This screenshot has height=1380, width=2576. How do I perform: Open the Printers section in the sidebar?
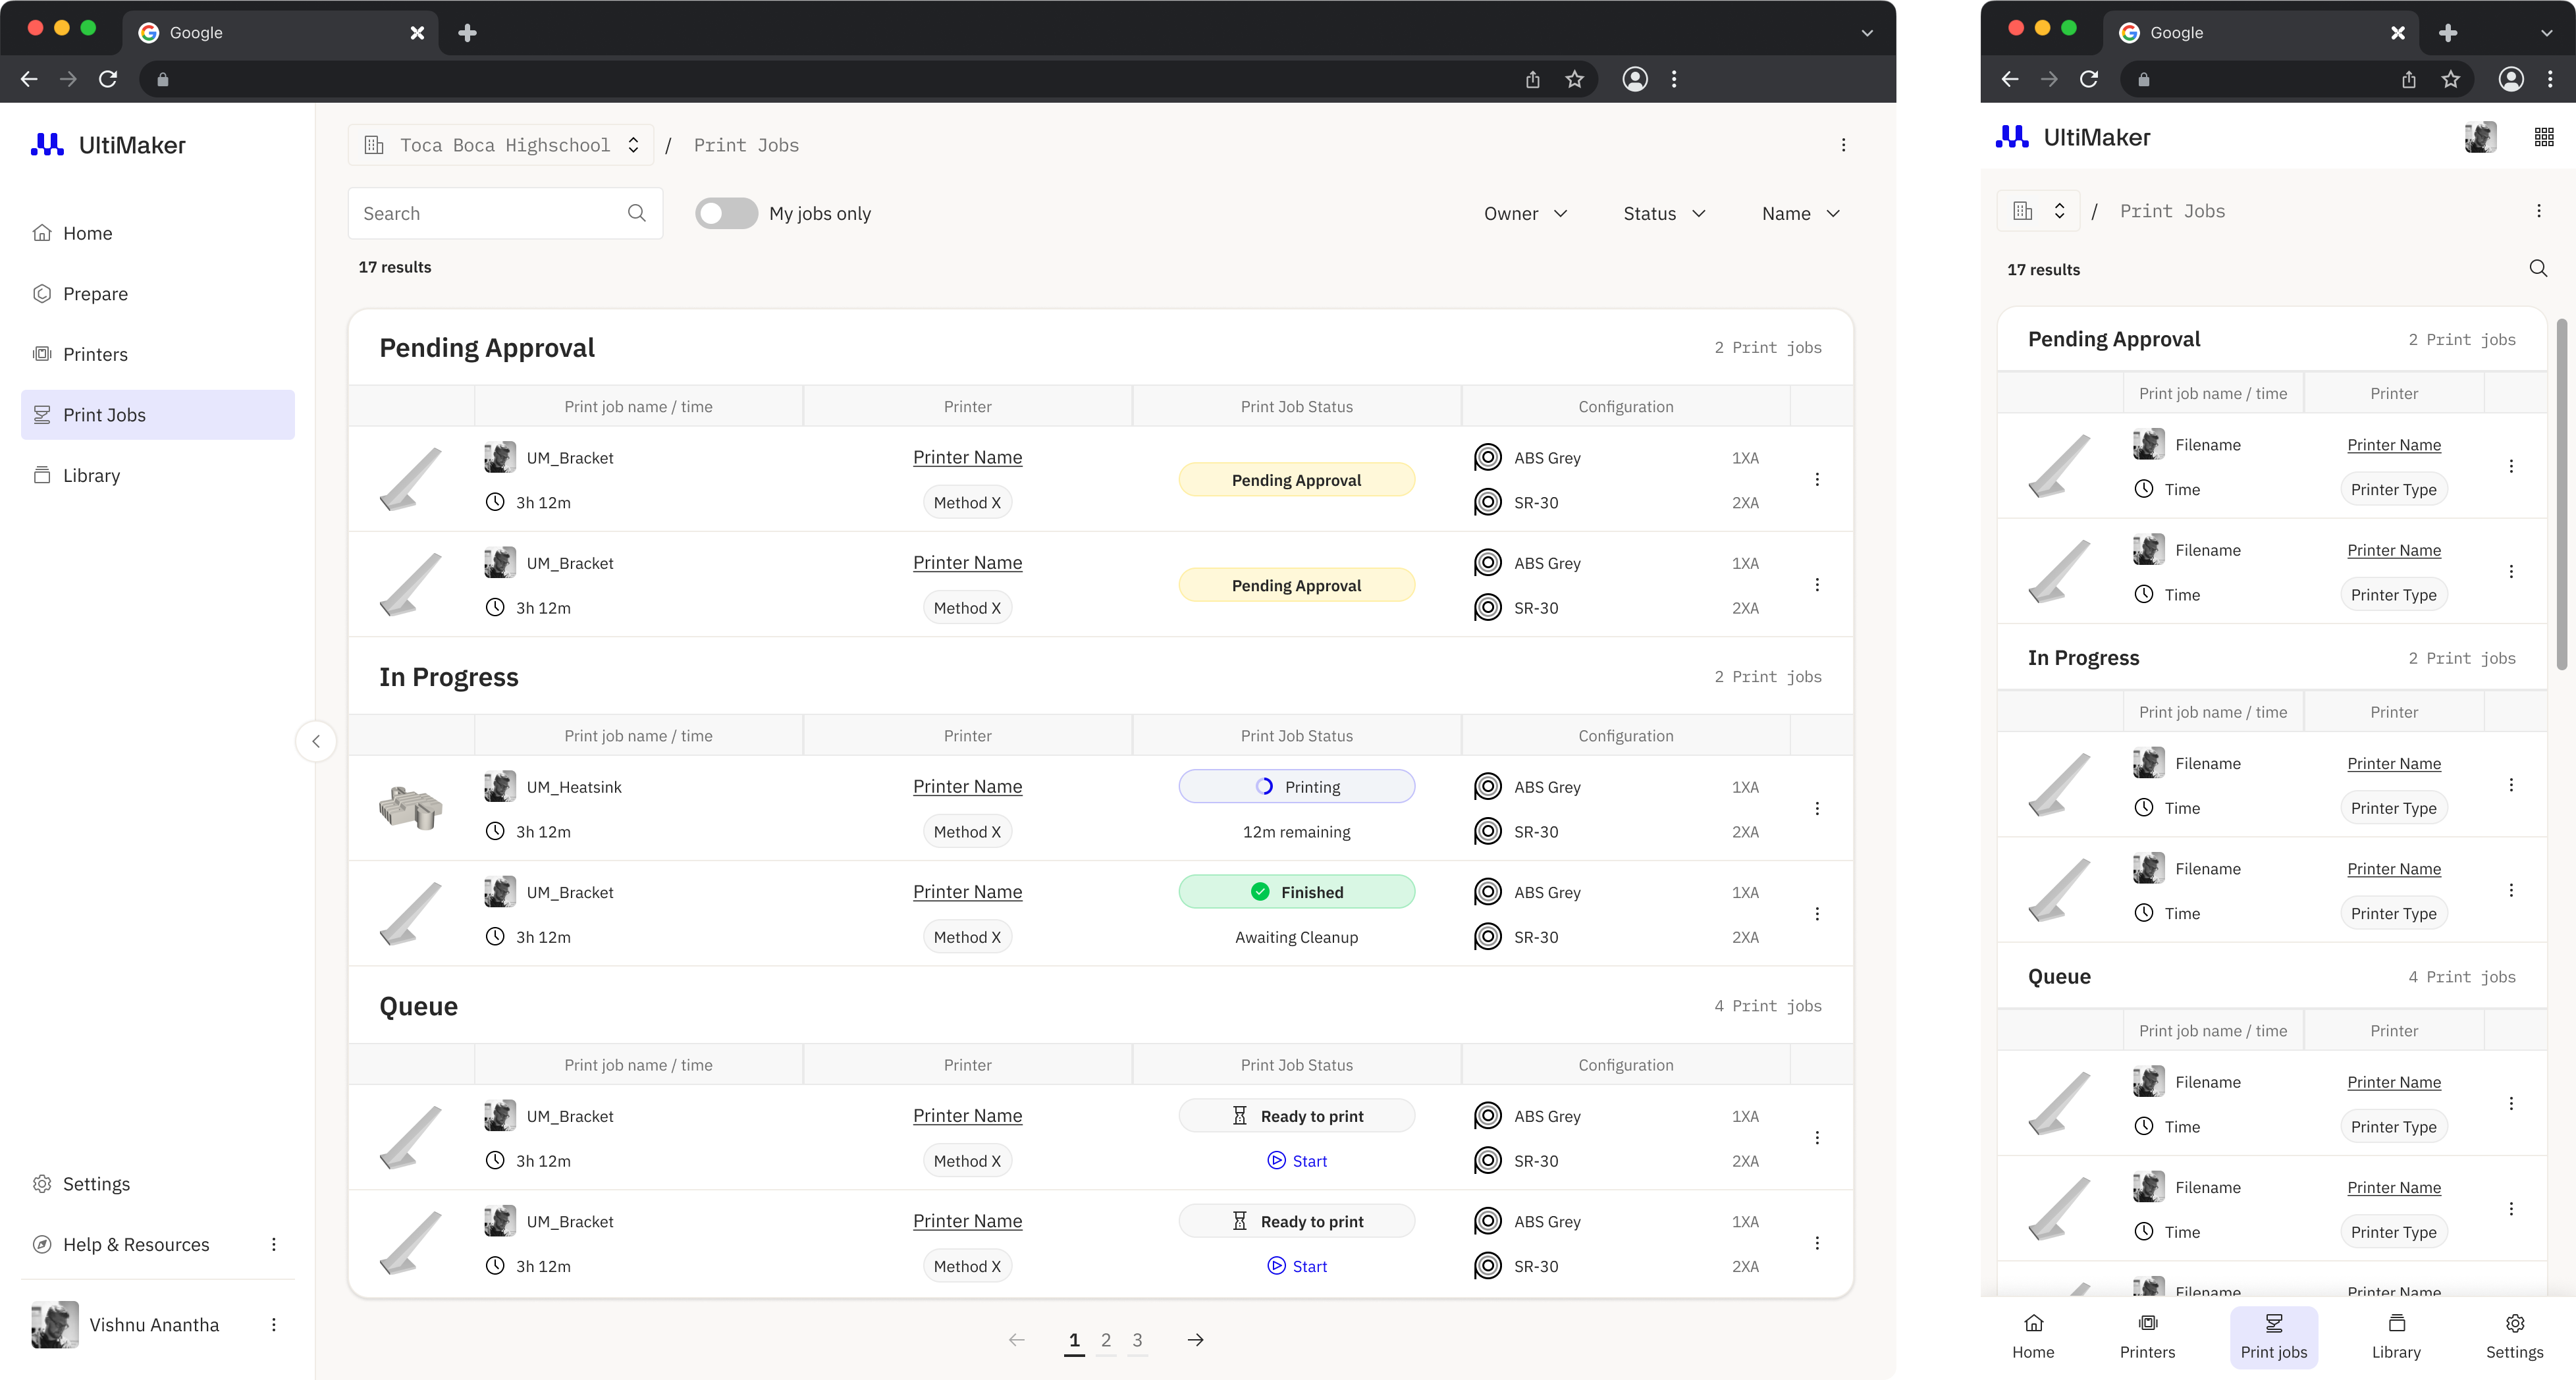95,353
